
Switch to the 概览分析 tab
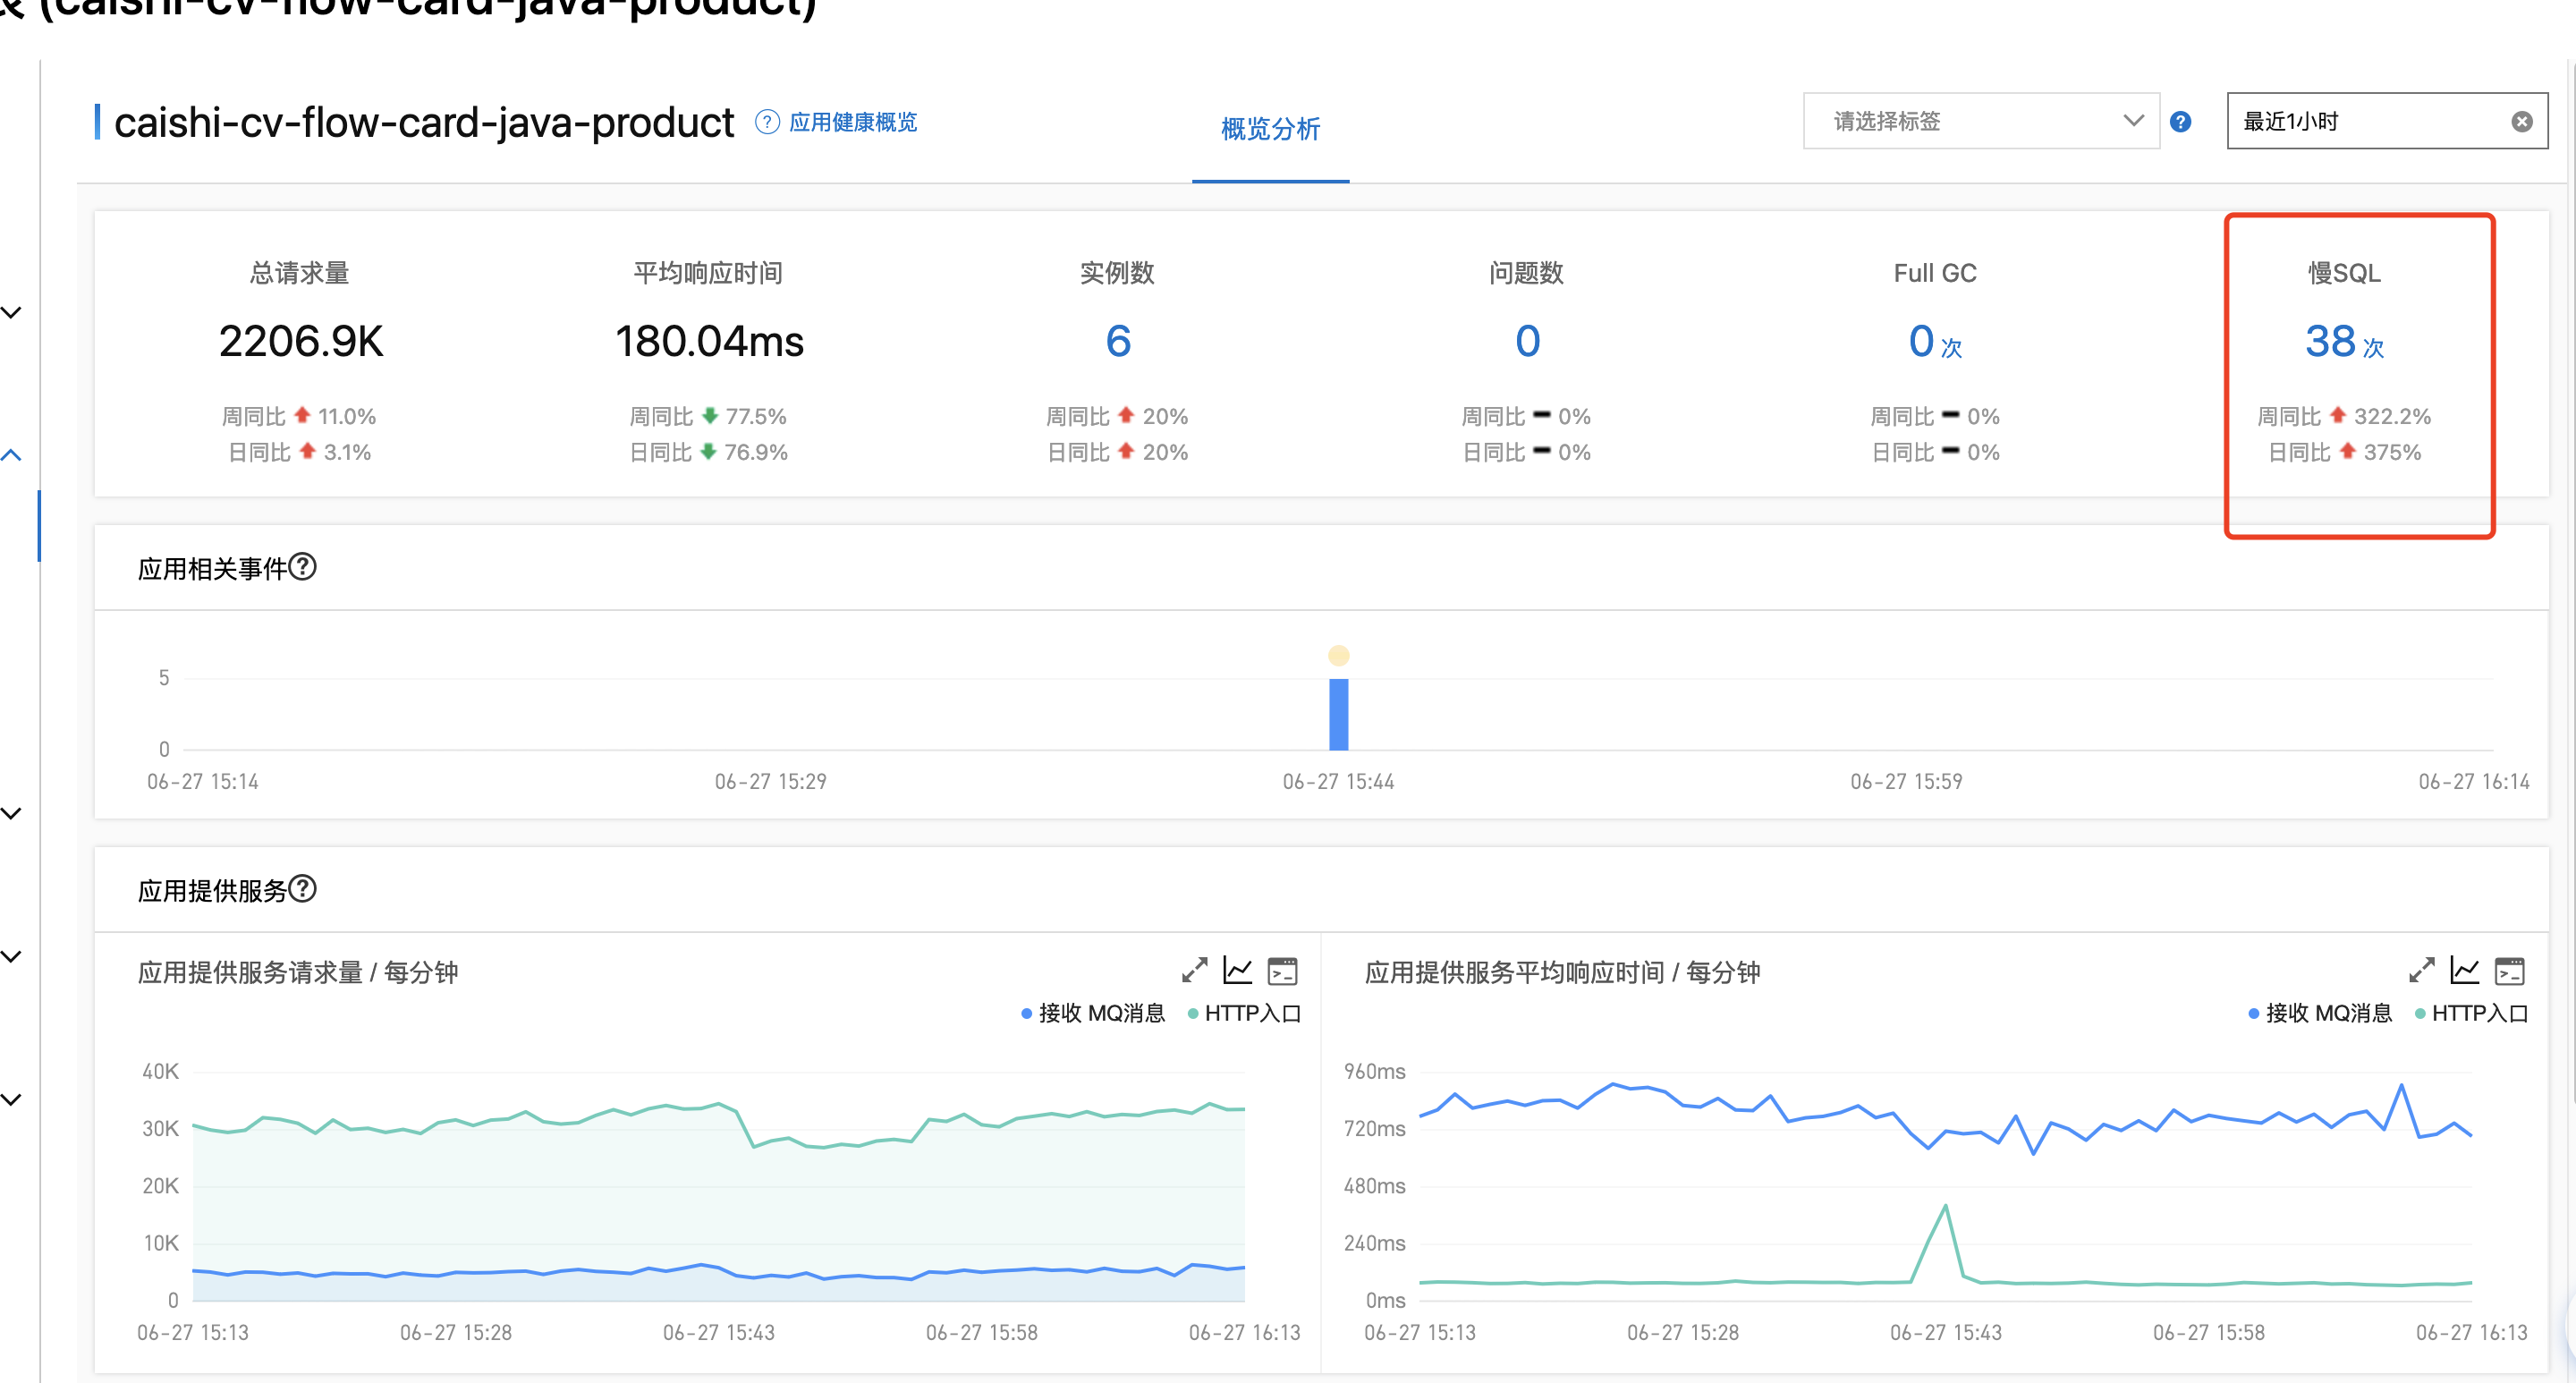[x=1270, y=129]
